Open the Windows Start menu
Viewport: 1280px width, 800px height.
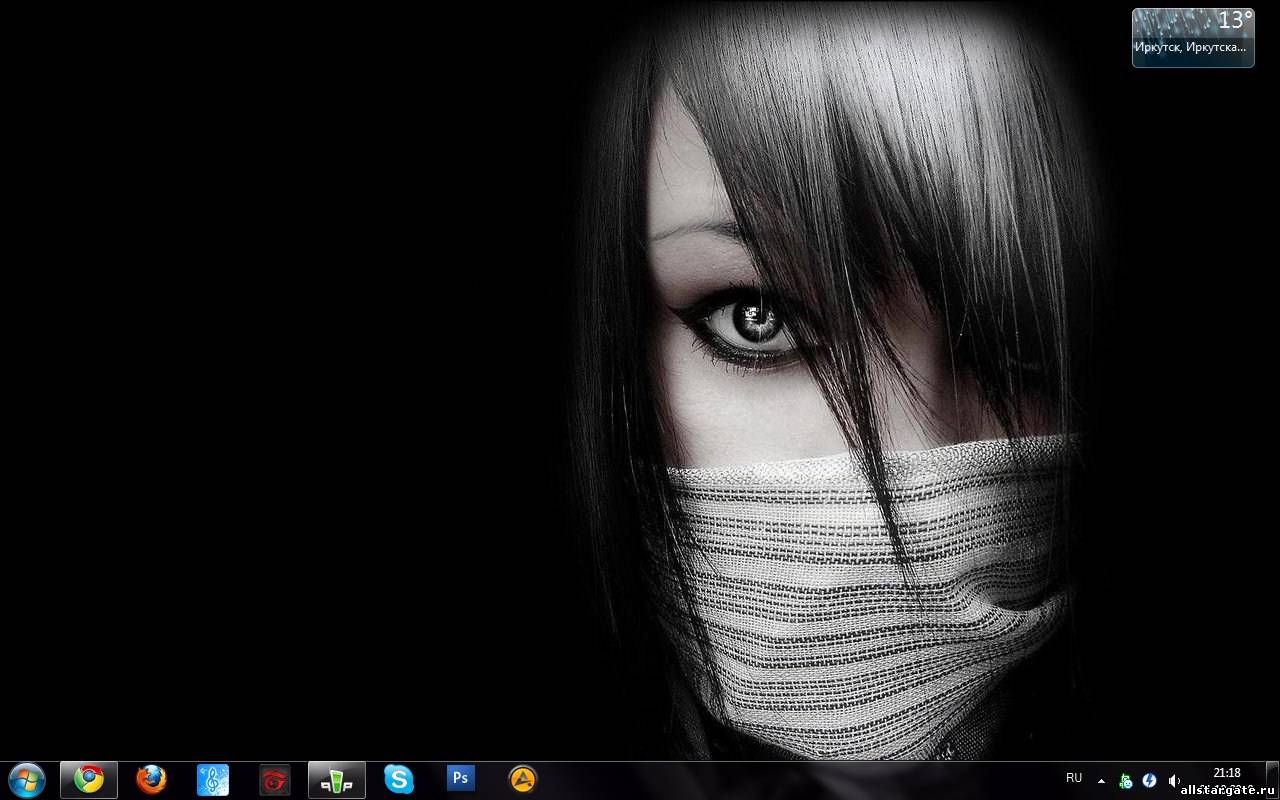pyautogui.click(x=26, y=779)
